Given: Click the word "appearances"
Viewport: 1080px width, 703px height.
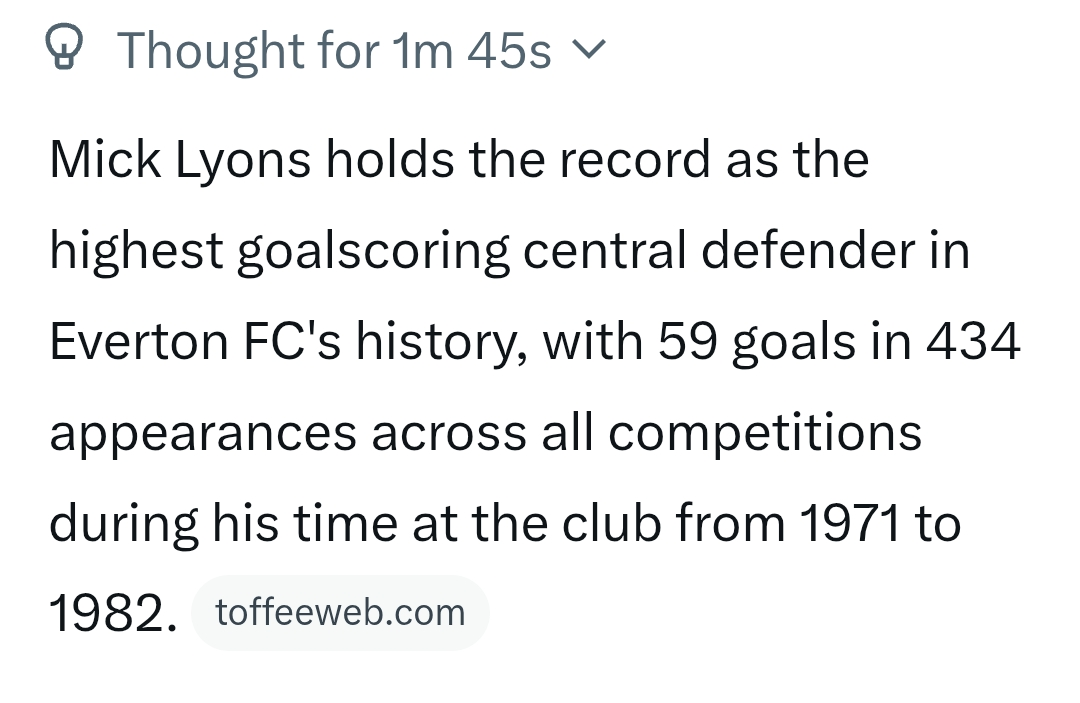Looking at the screenshot, I should 202,433.
